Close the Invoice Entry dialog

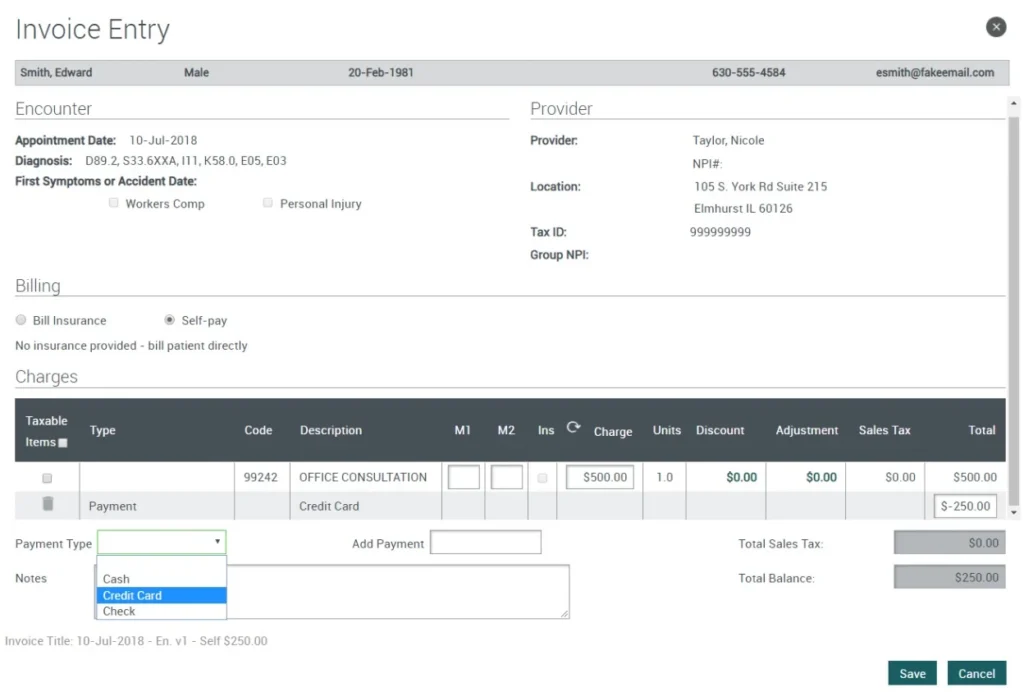click(x=996, y=27)
